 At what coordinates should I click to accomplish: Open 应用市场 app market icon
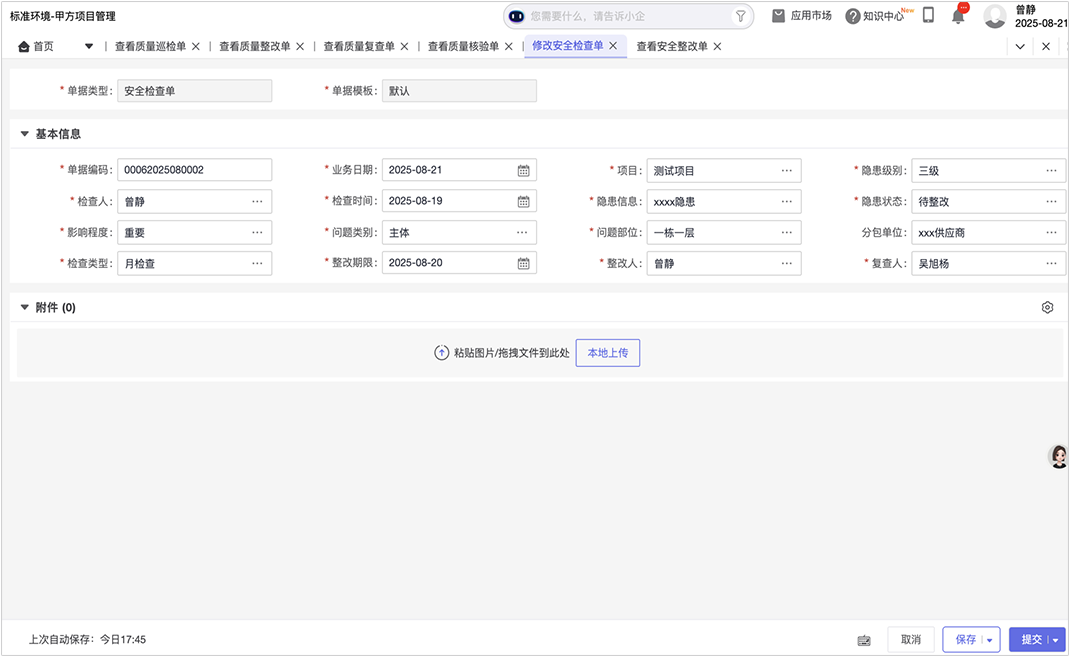click(x=778, y=15)
